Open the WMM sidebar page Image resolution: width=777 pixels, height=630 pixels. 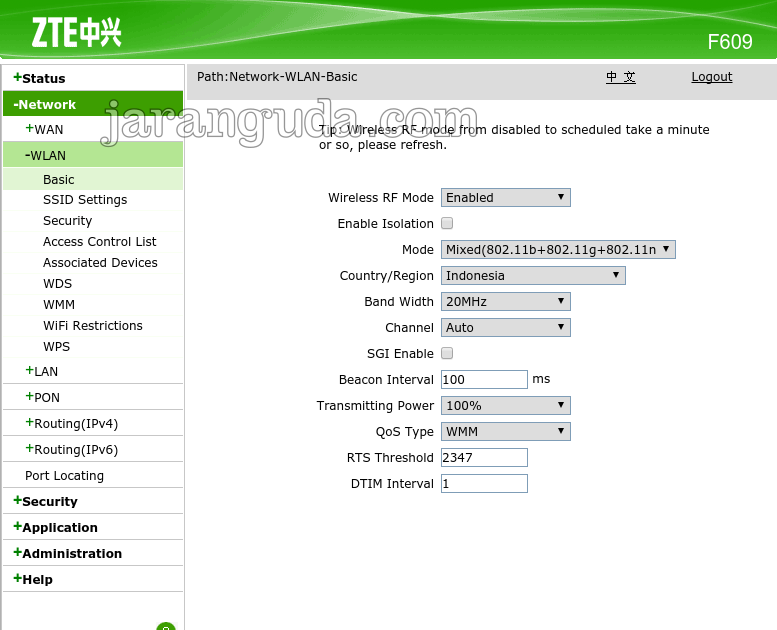[58, 304]
